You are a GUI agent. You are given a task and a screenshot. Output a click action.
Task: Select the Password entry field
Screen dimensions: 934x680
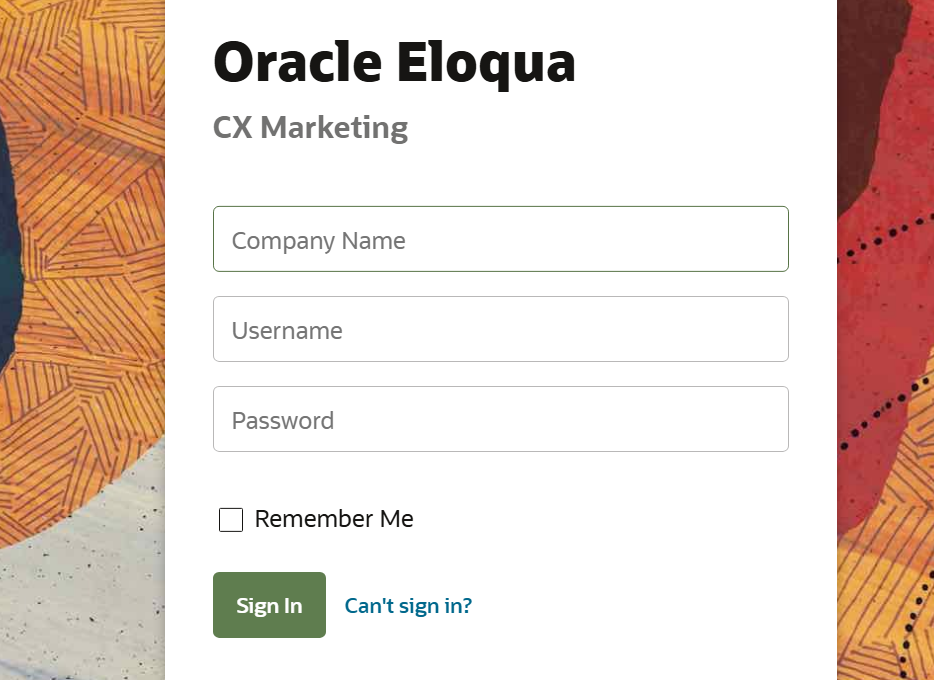click(500, 419)
